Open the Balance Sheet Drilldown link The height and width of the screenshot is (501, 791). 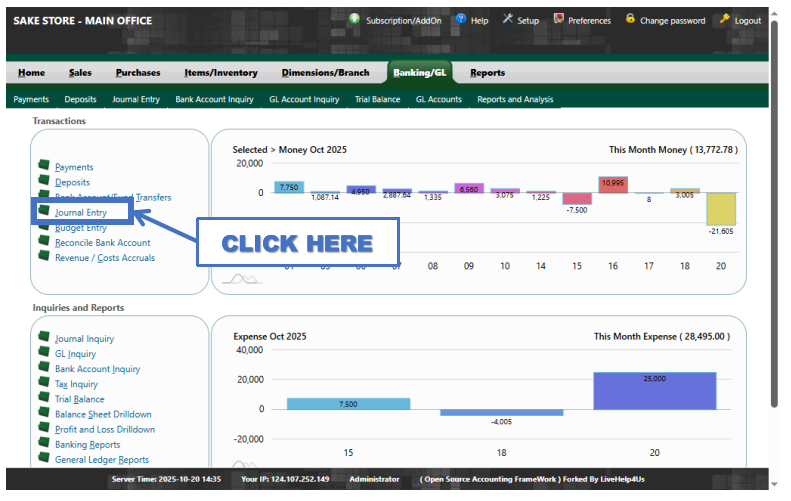[x=103, y=414]
